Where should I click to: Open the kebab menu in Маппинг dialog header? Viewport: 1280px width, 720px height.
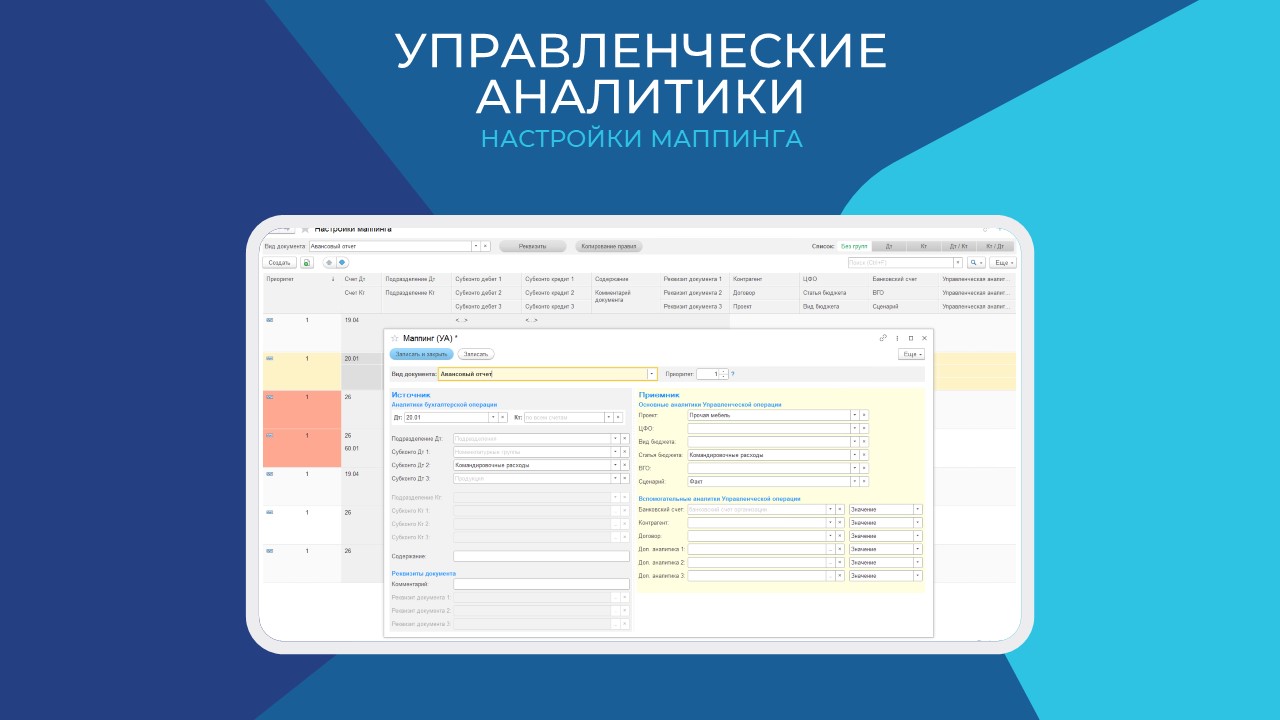[897, 338]
